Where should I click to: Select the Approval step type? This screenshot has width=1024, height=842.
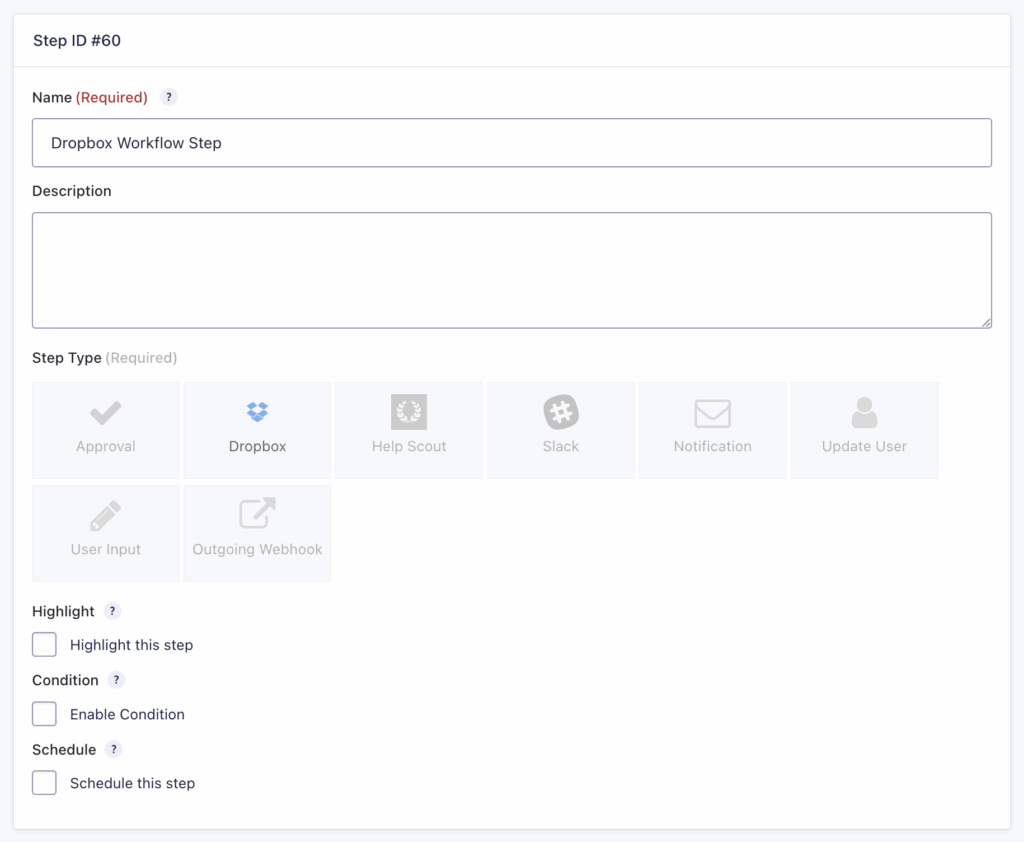point(105,429)
